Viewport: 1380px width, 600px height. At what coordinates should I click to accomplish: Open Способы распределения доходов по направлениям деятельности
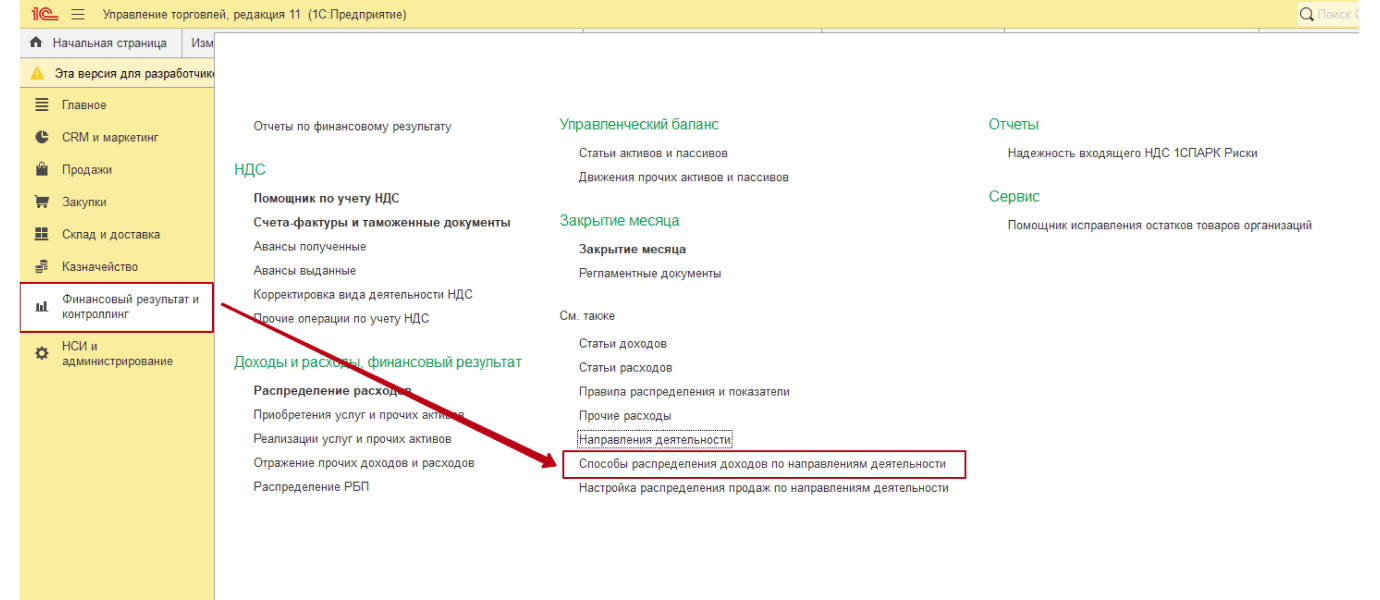pyautogui.click(x=762, y=464)
